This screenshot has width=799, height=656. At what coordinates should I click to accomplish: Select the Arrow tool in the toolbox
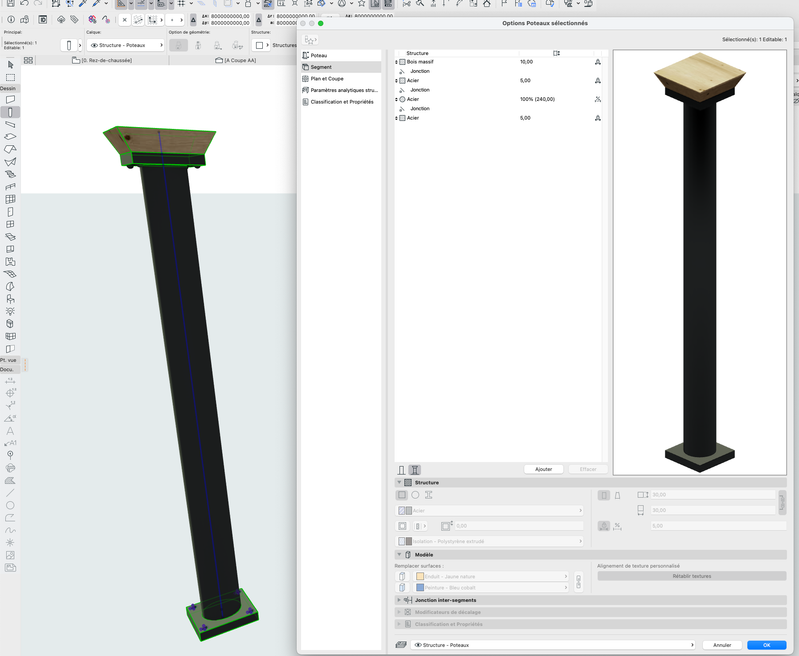click(x=10, y=64)
